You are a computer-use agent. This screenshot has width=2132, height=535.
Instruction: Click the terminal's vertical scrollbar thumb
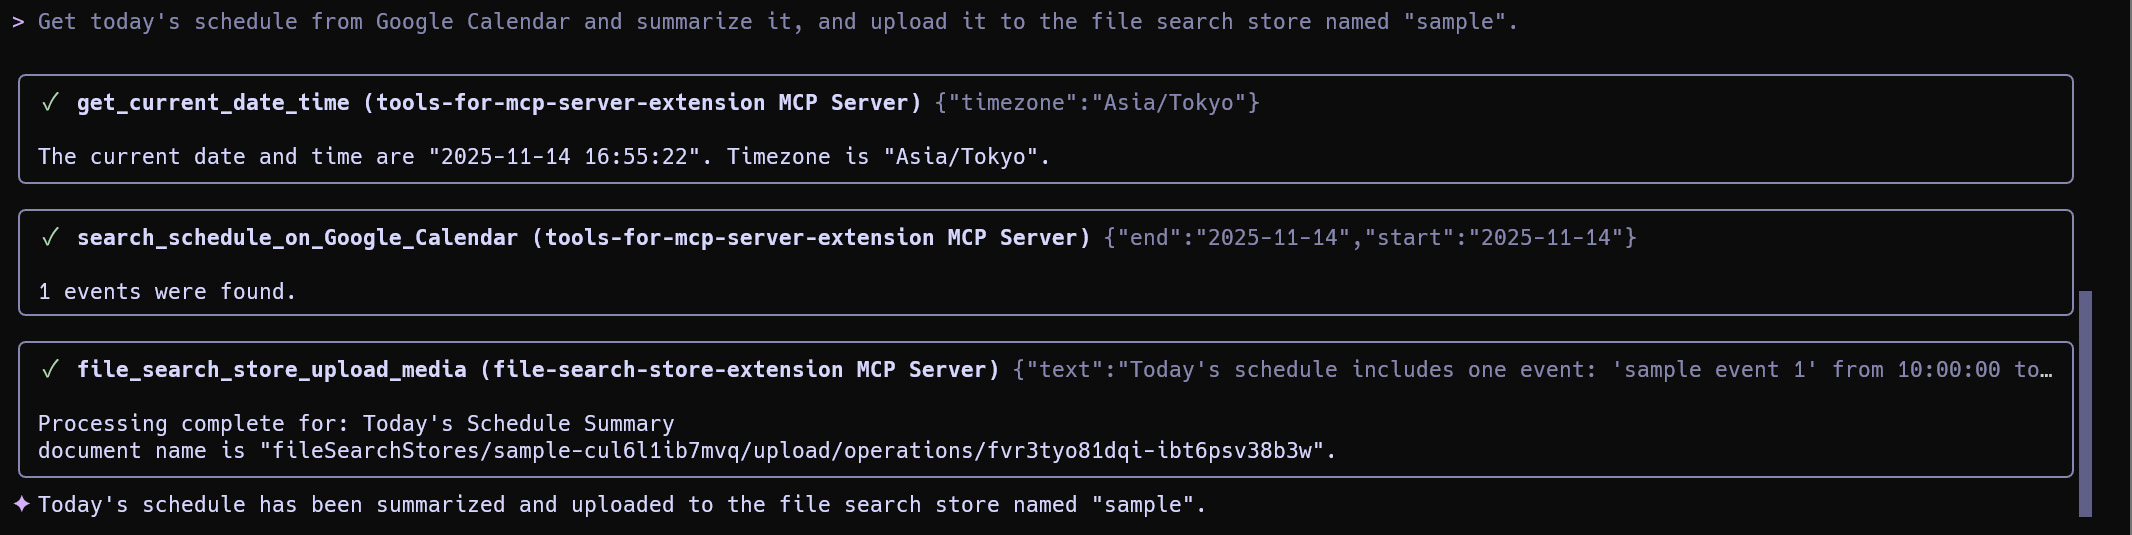2085,403
